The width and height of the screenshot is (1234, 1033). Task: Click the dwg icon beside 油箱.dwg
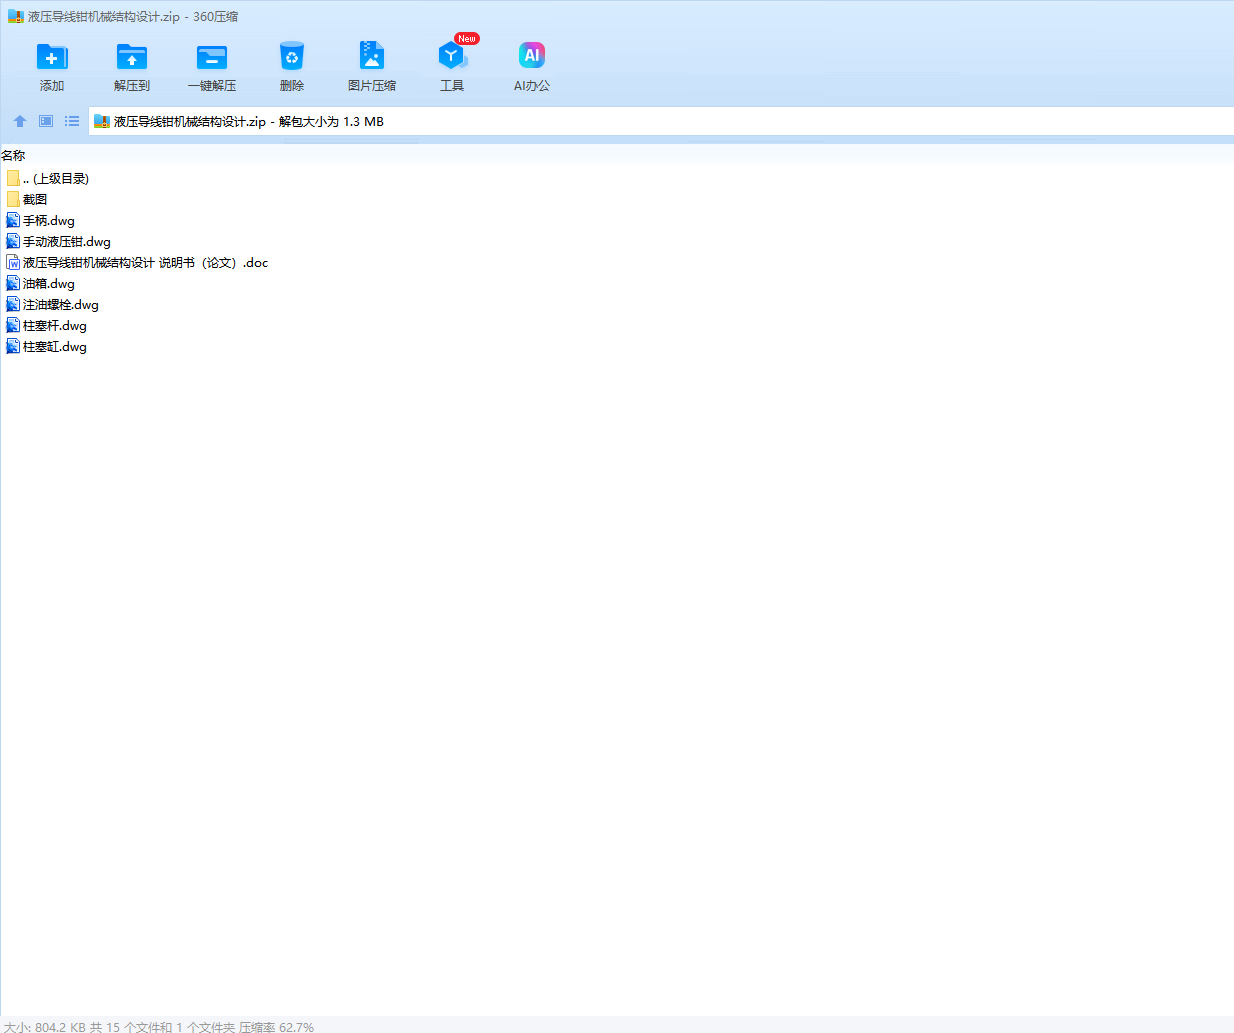click(x=13, y=283)
